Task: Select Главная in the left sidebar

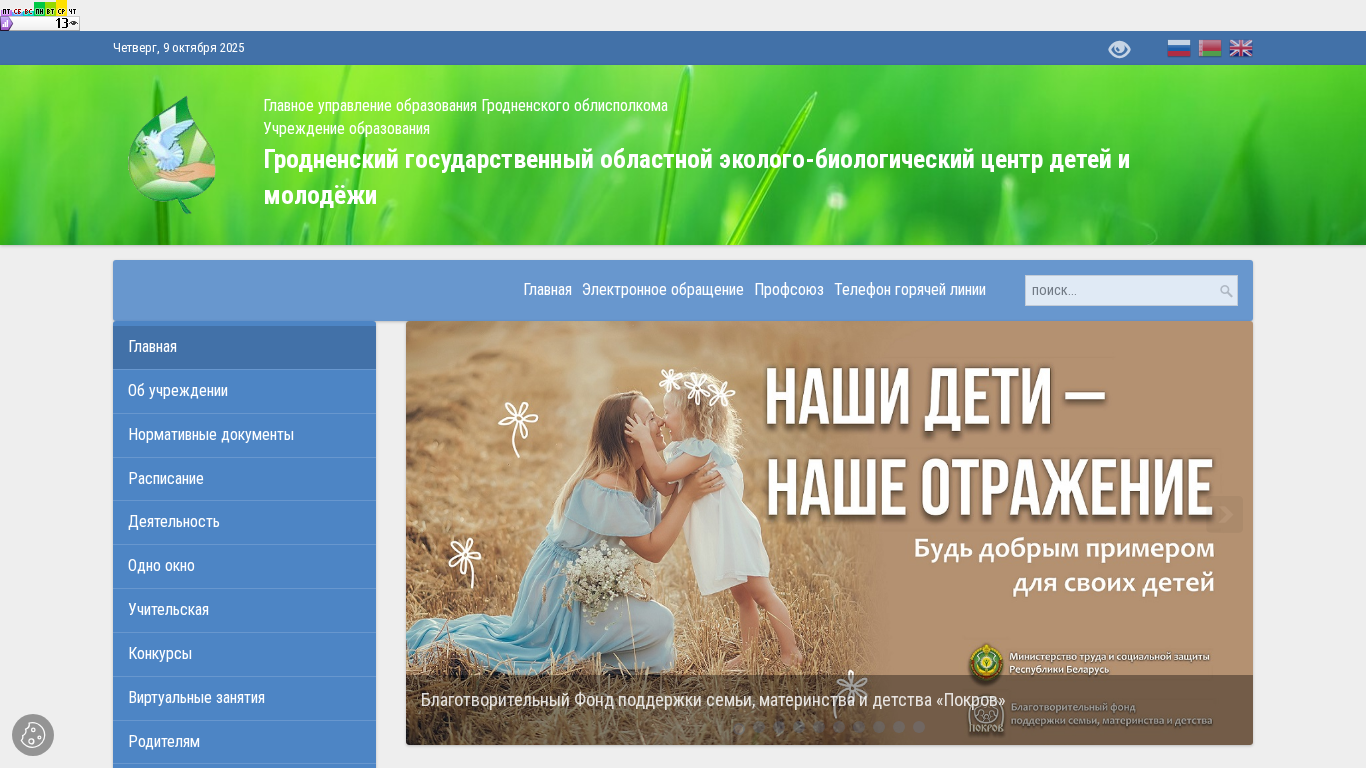Action: point(244,347)
